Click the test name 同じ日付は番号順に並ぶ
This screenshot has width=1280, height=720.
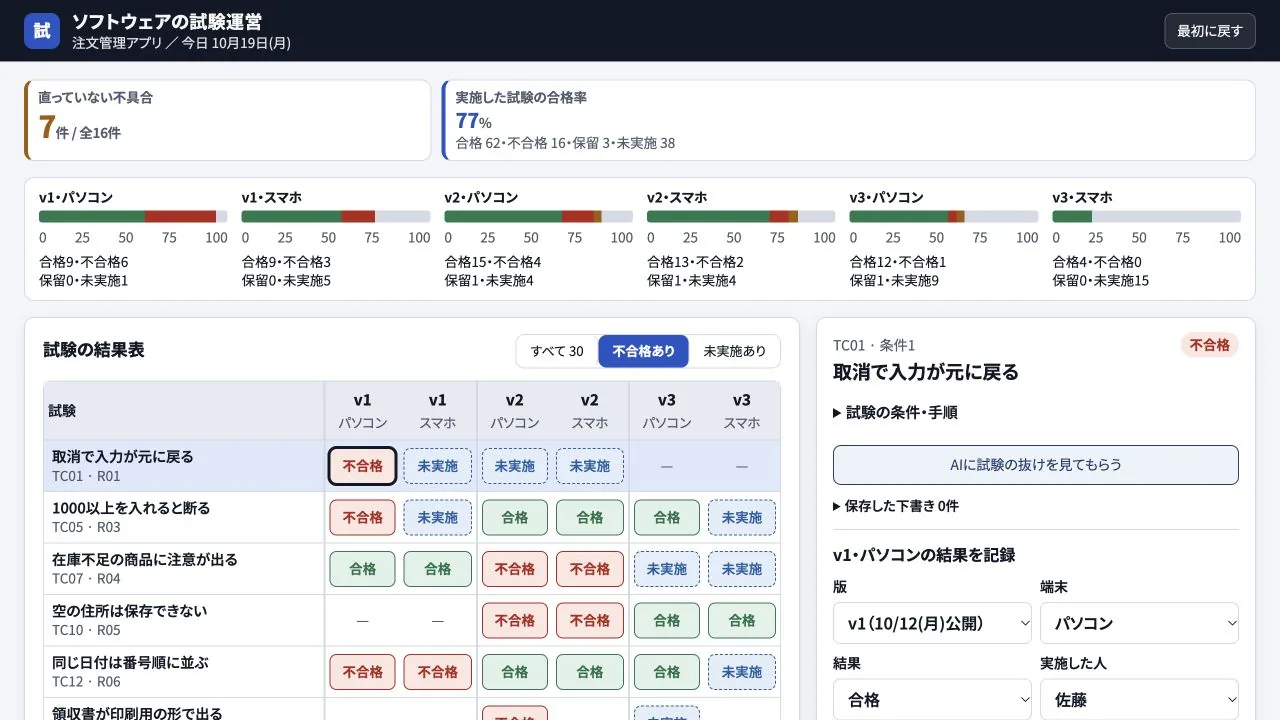(130, 663)
